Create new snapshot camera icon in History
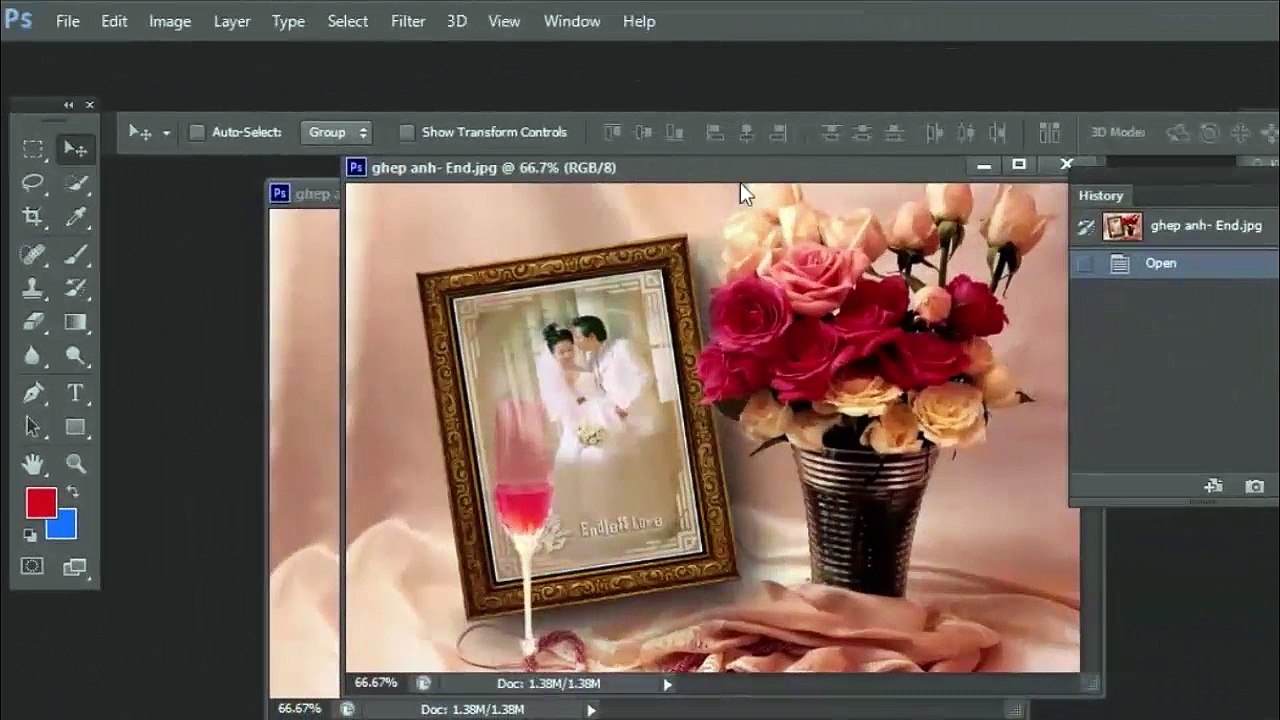 point(1254,486)
